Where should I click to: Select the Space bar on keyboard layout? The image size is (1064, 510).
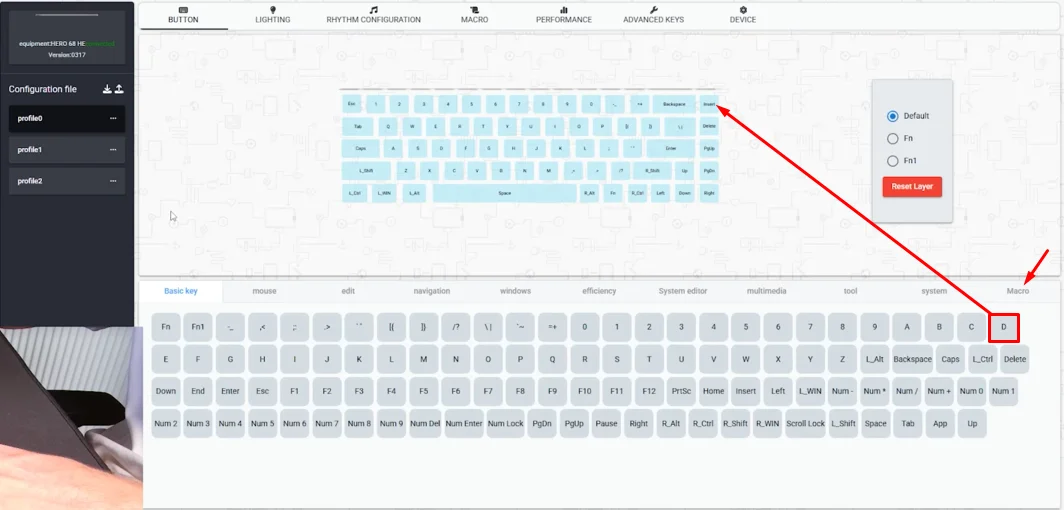[x=504, y=193]
